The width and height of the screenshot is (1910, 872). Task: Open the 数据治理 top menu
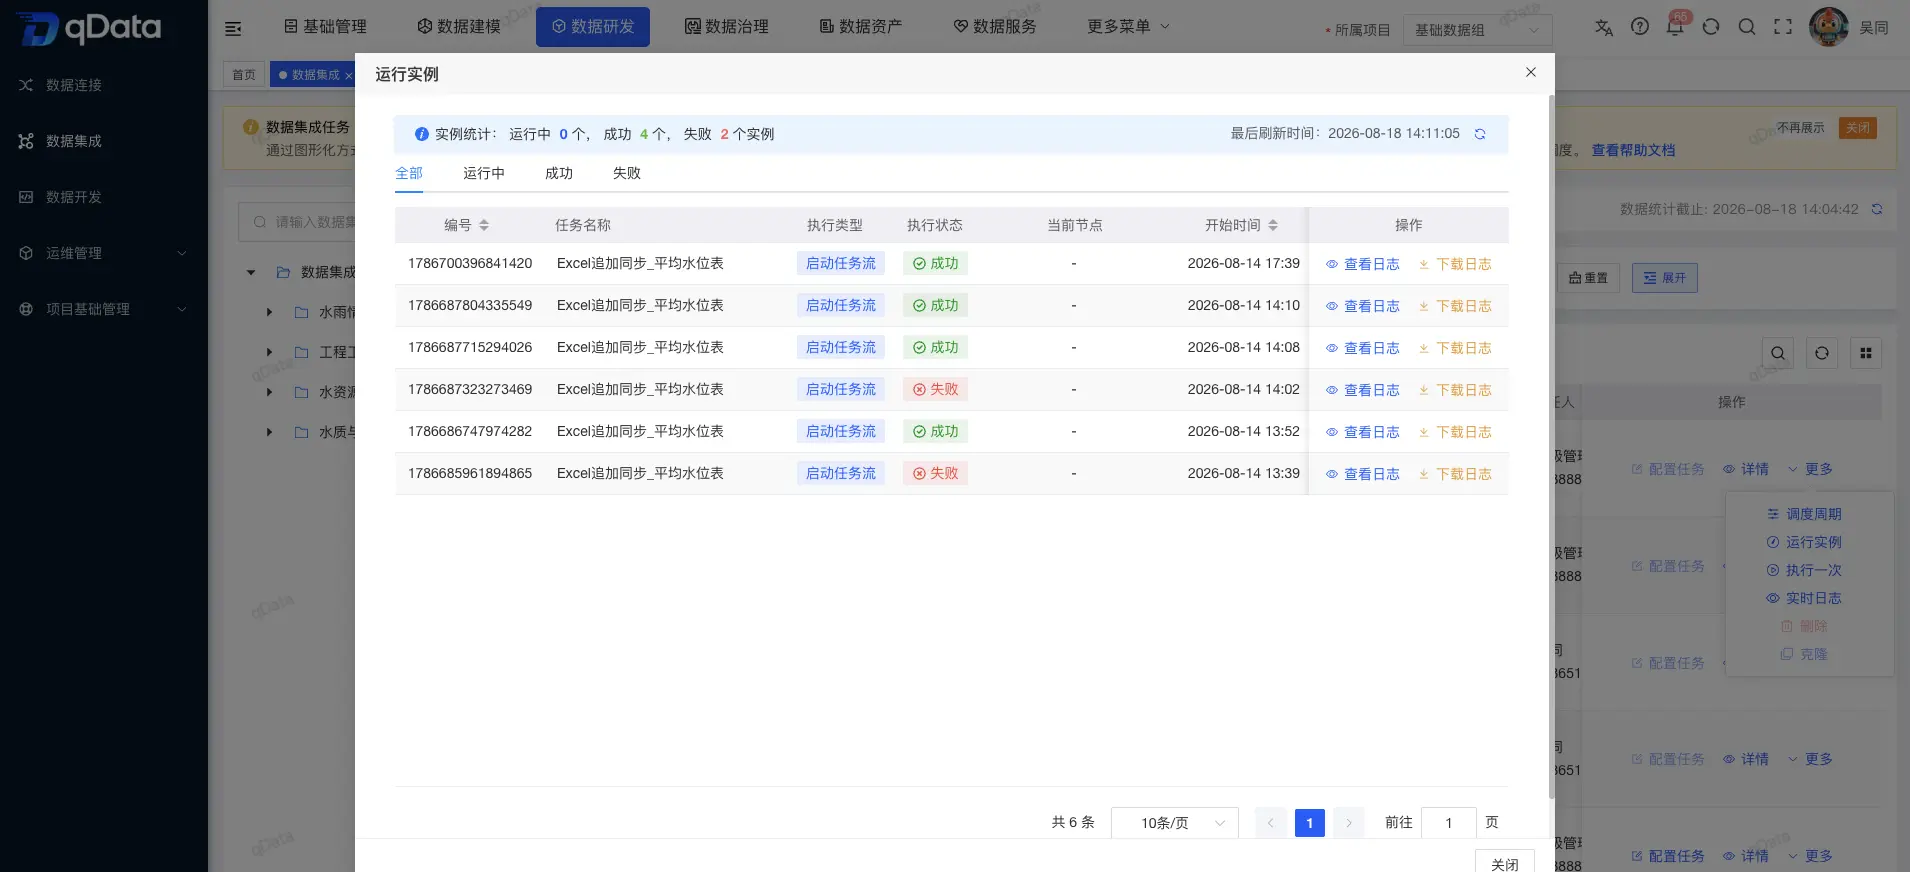(x=727, y=27)
